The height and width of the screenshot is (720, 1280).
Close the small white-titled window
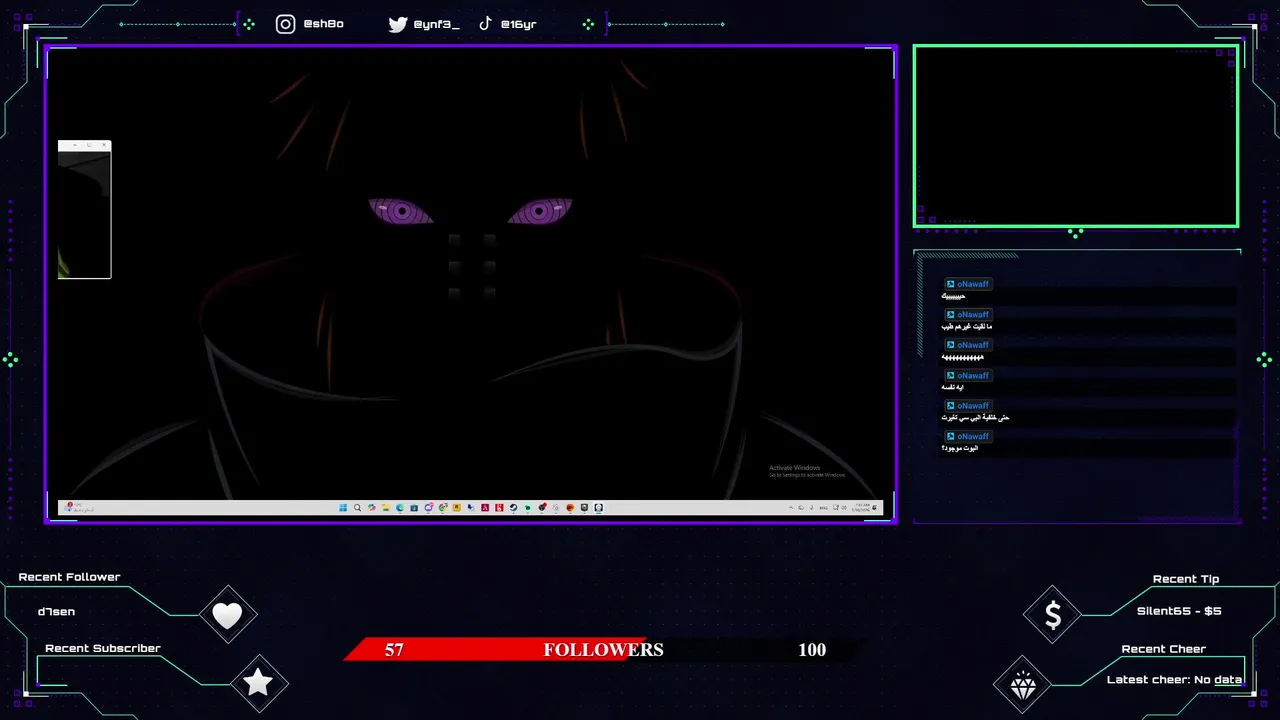point(103,145)
